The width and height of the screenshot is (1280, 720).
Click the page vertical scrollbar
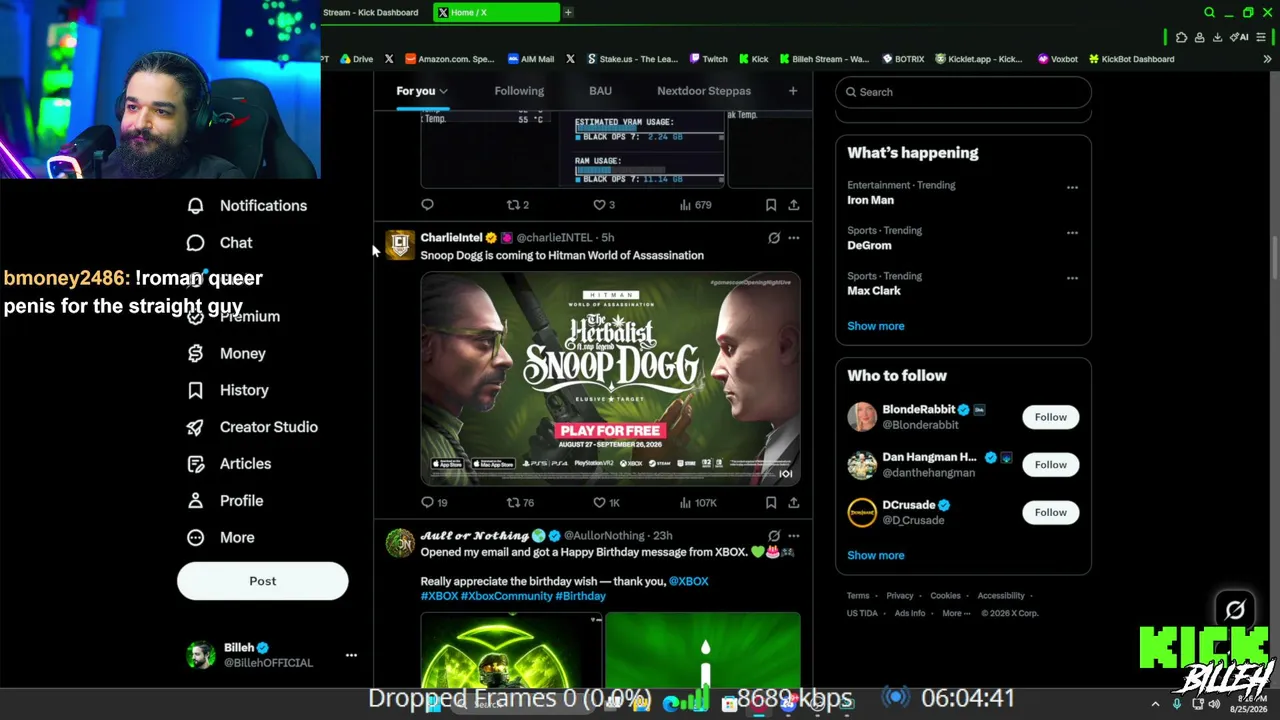click(1274, 260)
